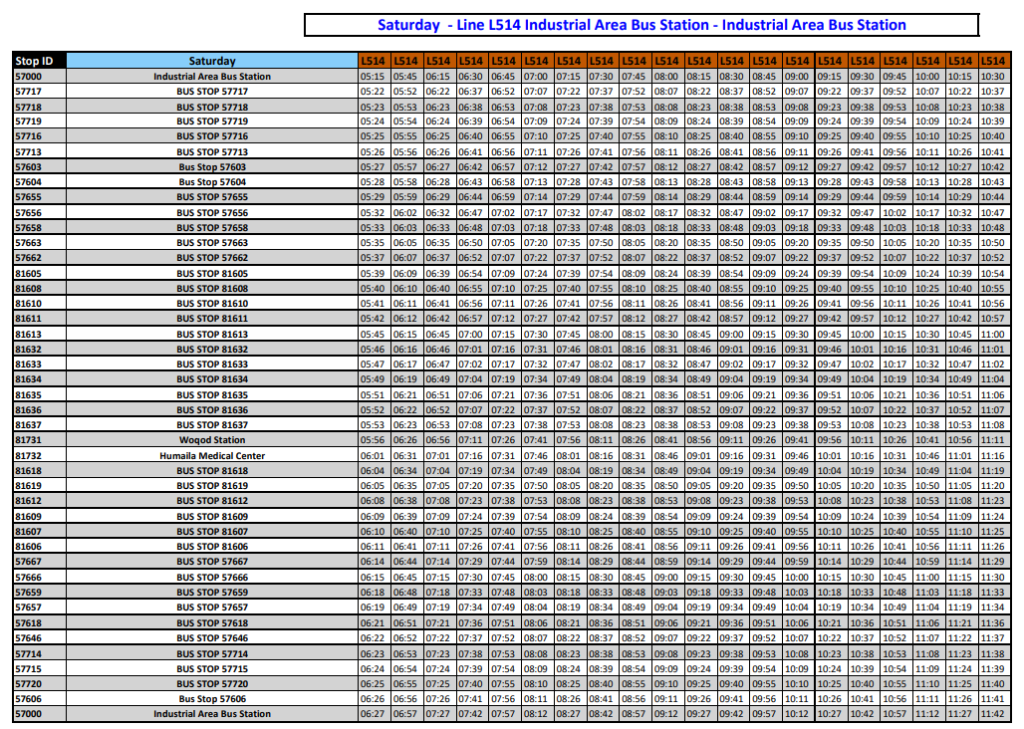
Task: Click the 10:30 time in first row
Action: (x=993, y=76)
